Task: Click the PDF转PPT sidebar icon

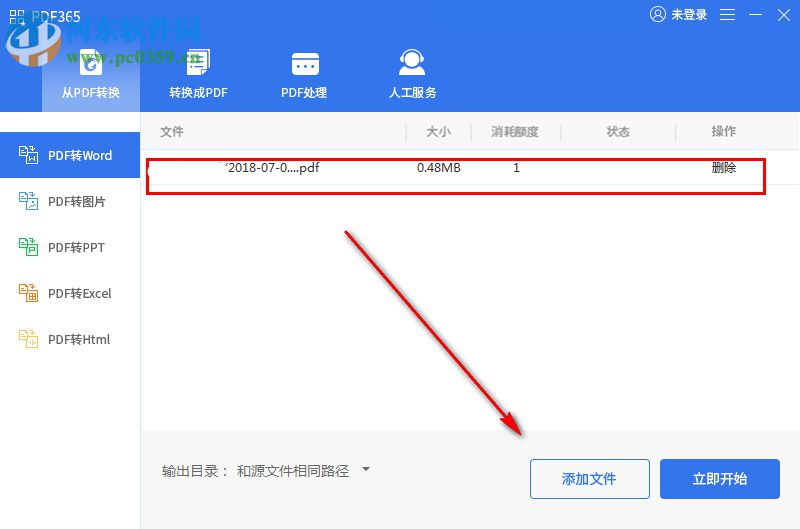Action: point(29,247)
